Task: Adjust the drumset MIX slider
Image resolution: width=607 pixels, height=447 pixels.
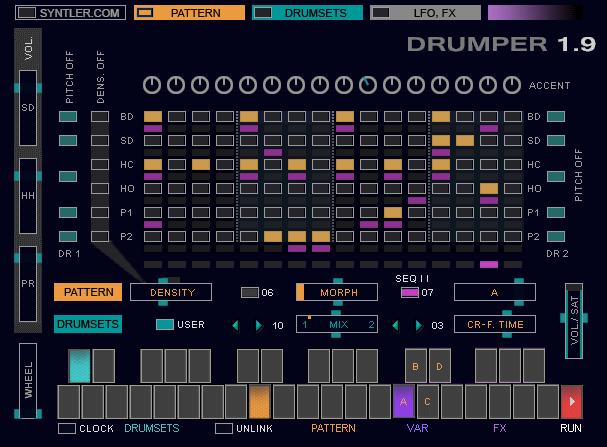Action: coord(337,324)
